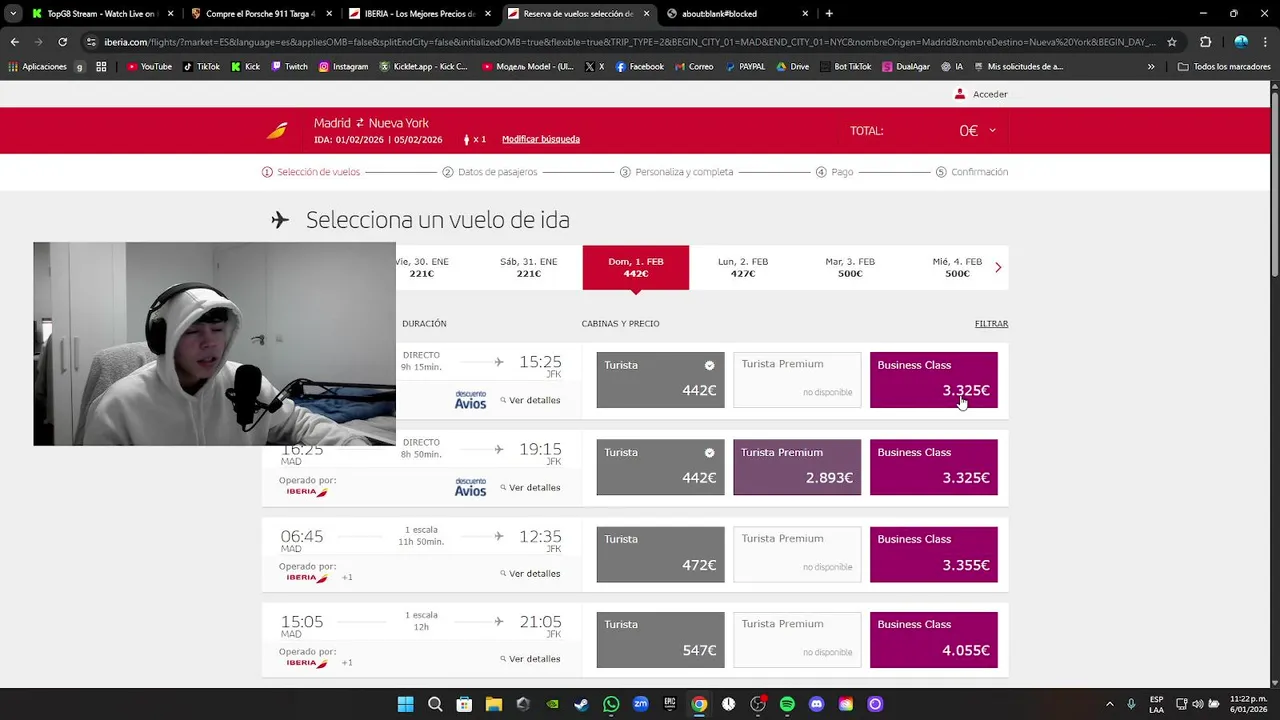Viewport: 1280px width, 720px height.
Task: Open Discord from the taskbar
Action: click(x=816, y=704)
